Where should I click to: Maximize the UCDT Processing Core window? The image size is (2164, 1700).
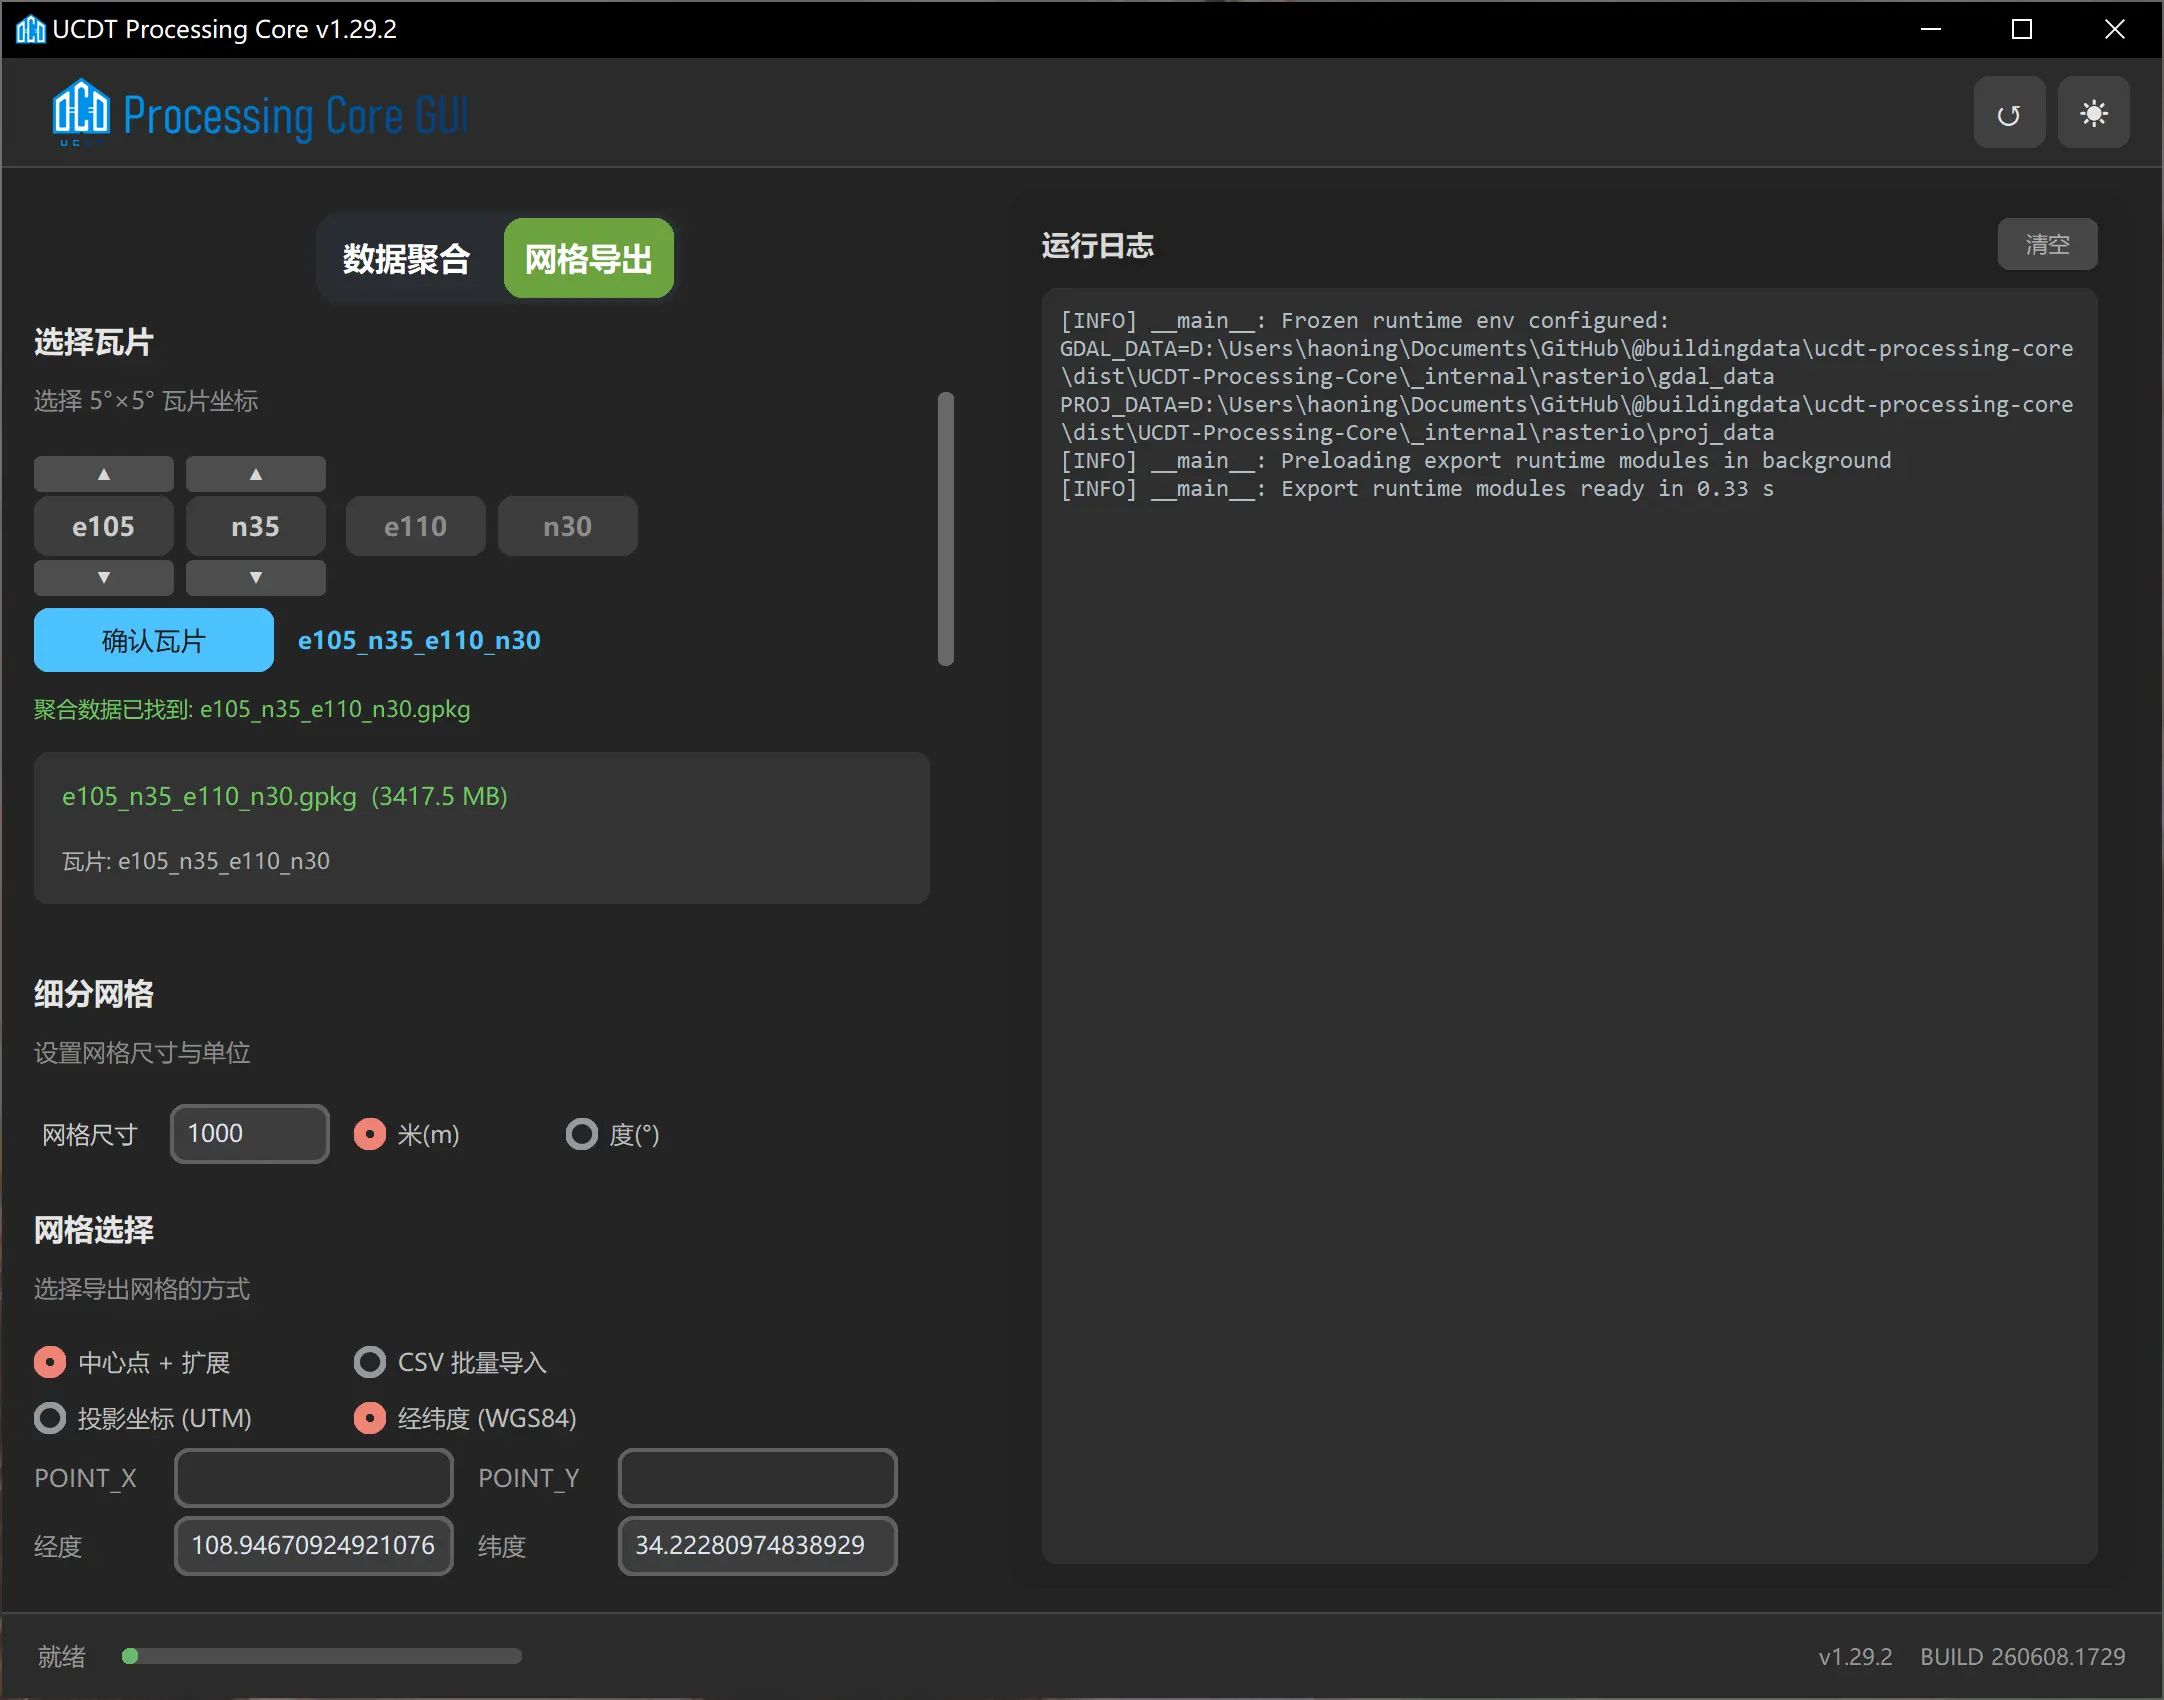coord(2022,29)
